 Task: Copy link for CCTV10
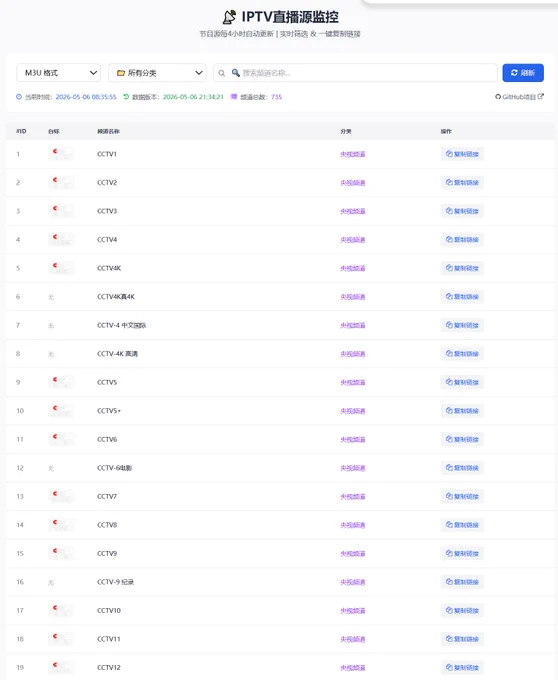(x=462, y=611)
